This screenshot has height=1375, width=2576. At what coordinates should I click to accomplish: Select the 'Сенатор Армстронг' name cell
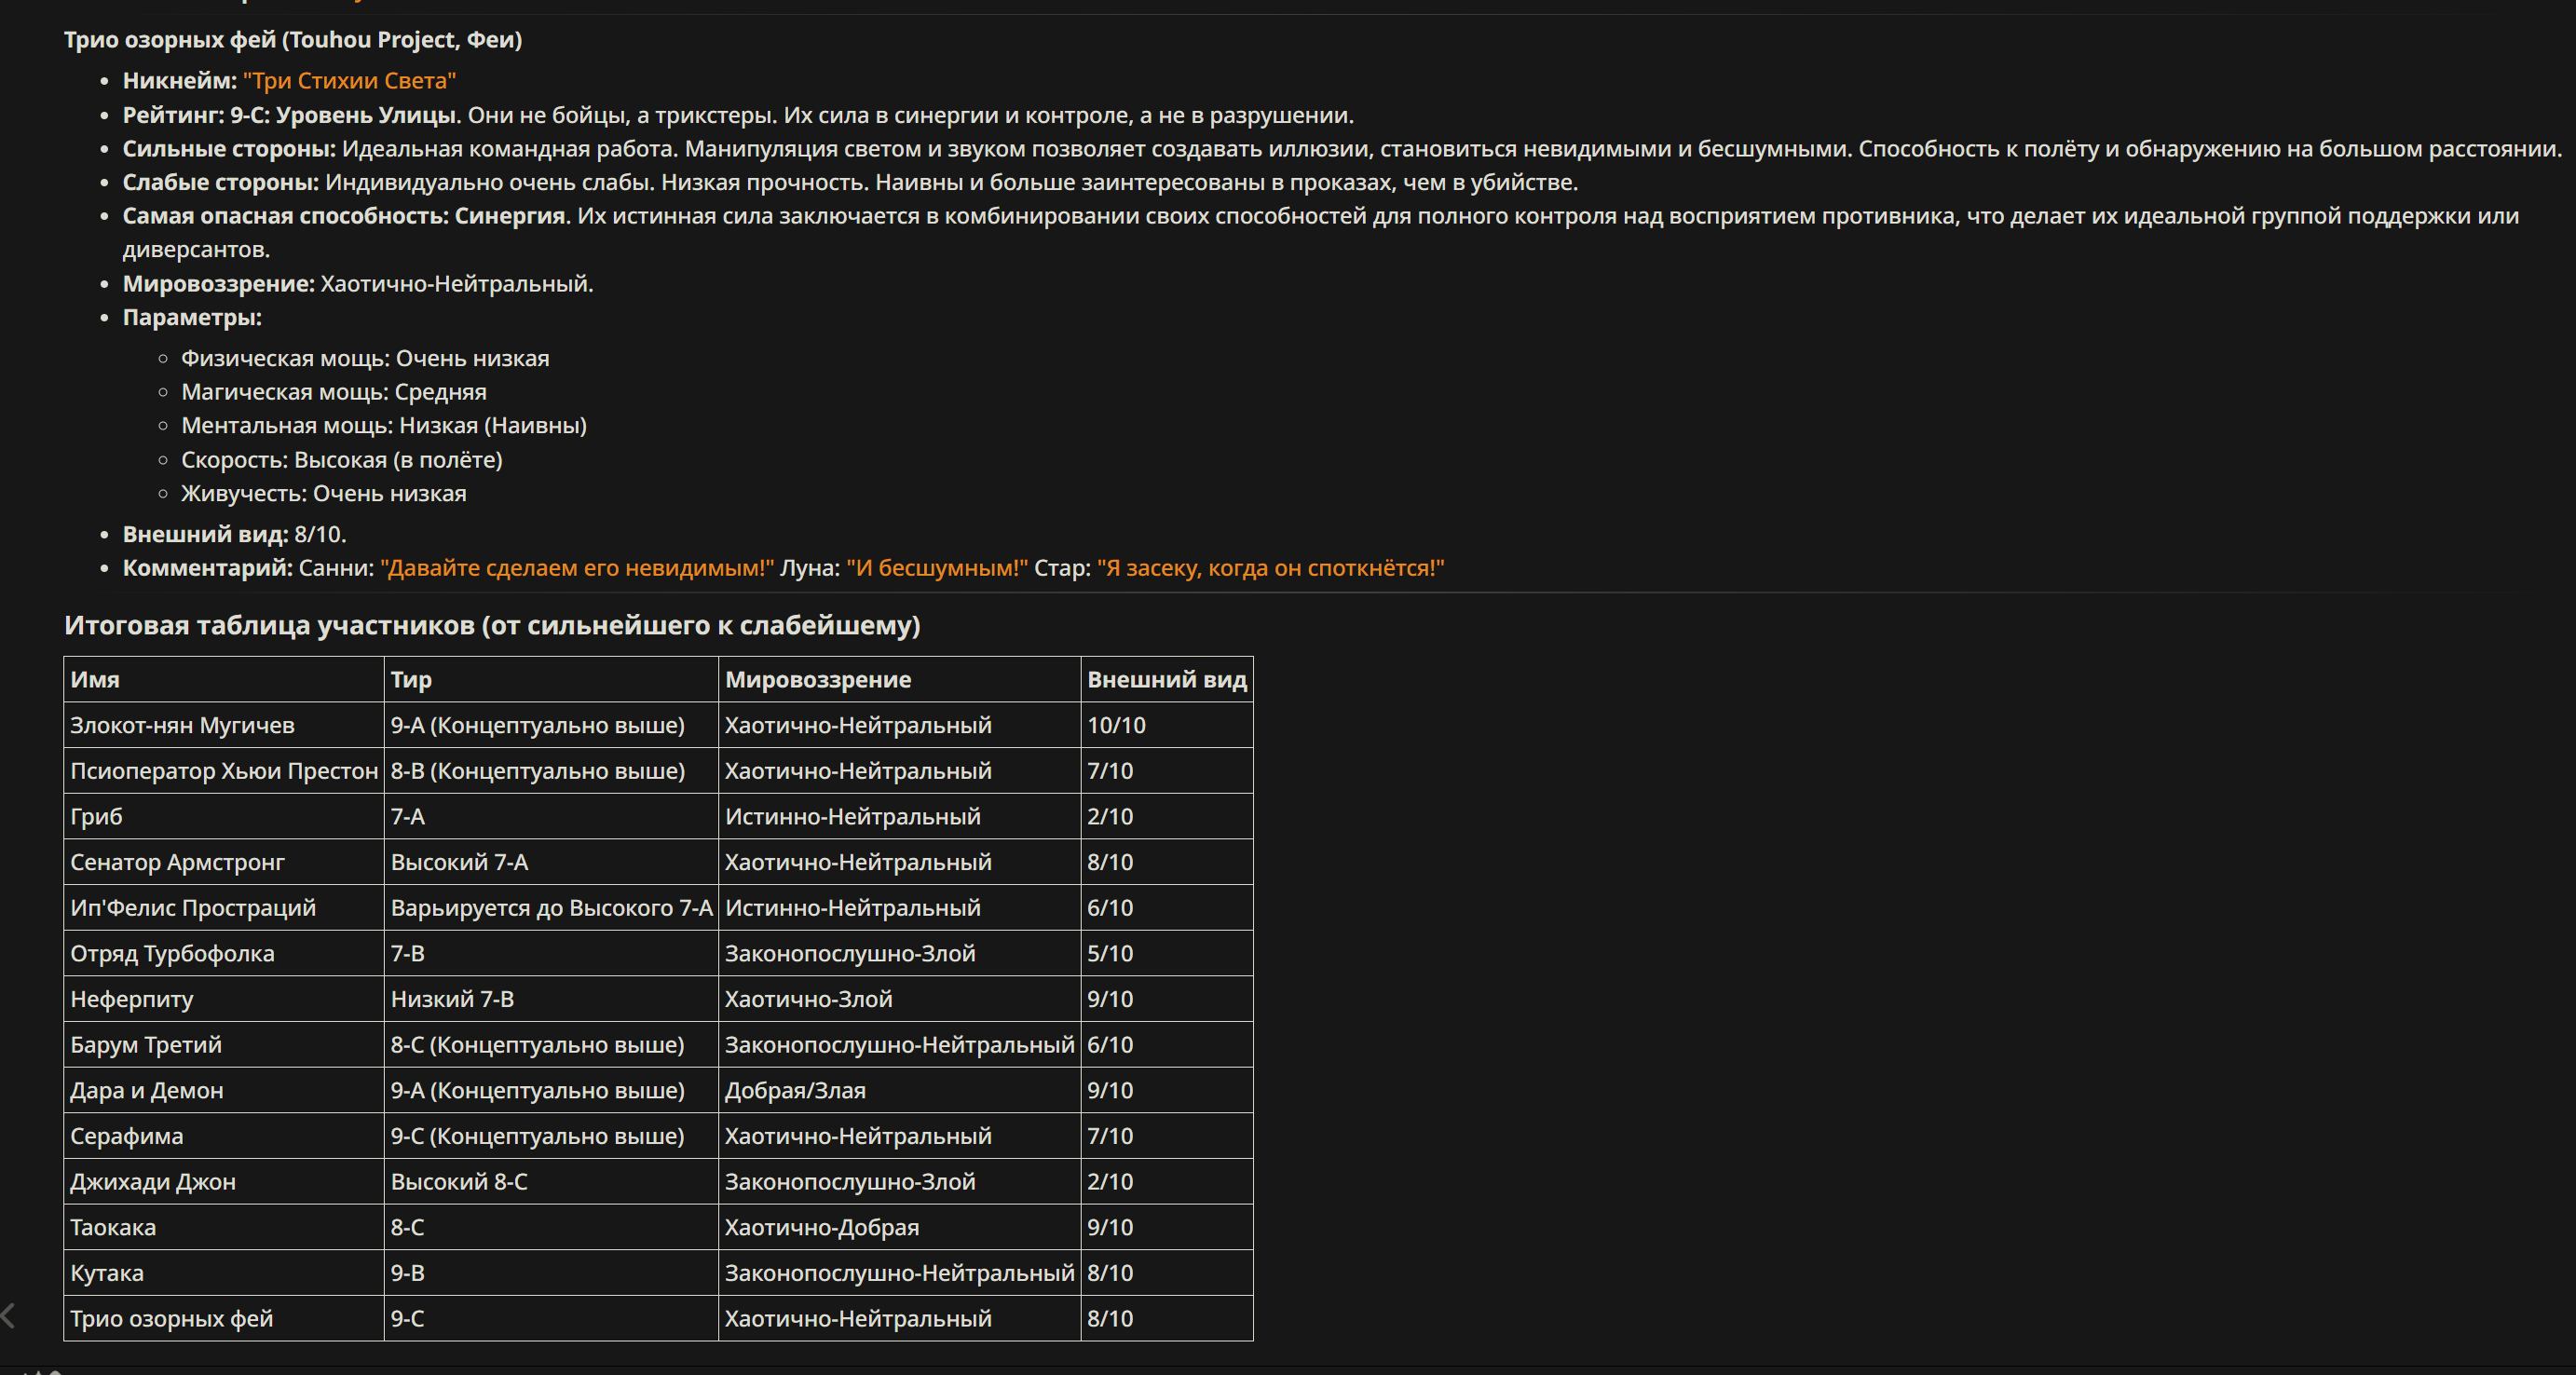(224, 862)
